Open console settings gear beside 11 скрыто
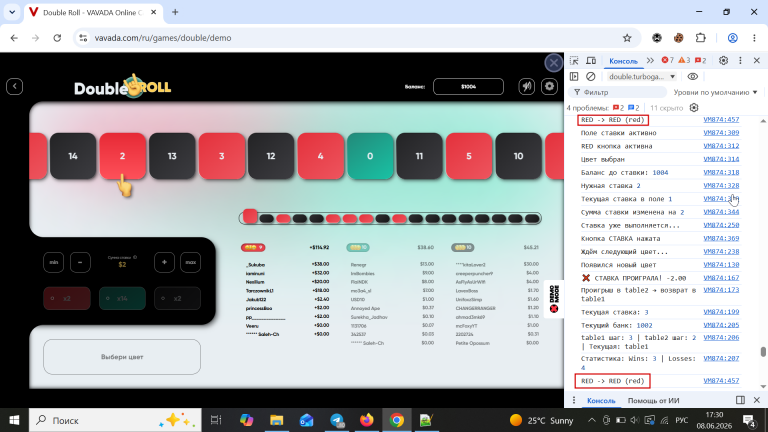 click(694, 108)
